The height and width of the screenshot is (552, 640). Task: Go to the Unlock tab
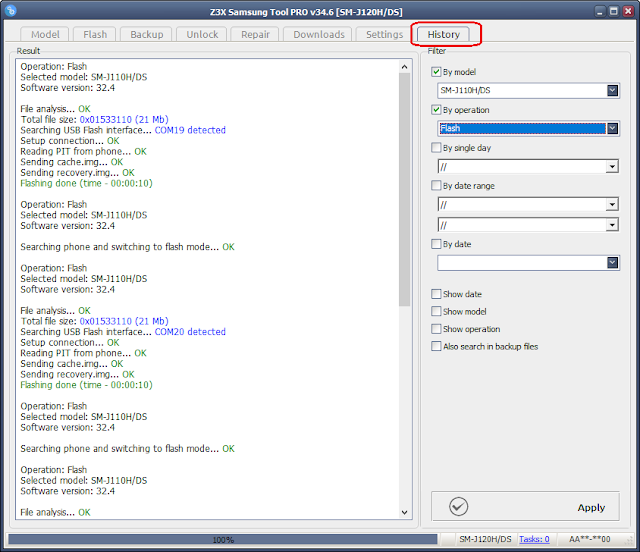pyautogui.click(x=202, y=35)
